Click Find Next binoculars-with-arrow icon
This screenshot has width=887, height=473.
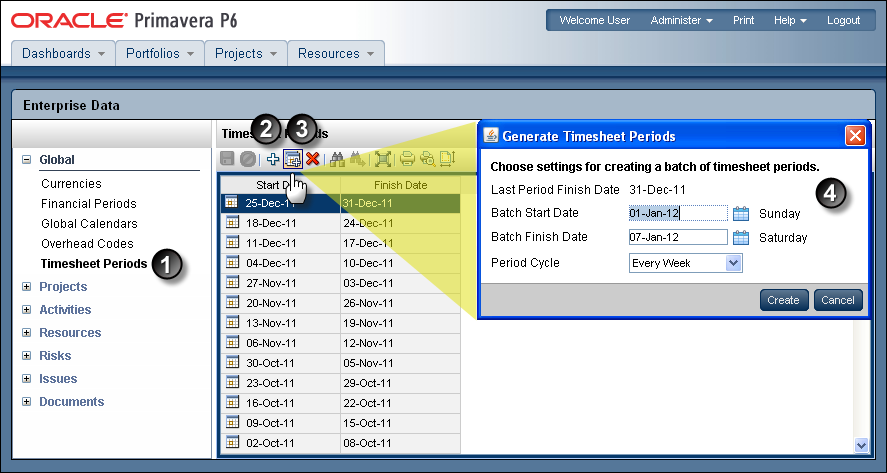tap(357, 160)
